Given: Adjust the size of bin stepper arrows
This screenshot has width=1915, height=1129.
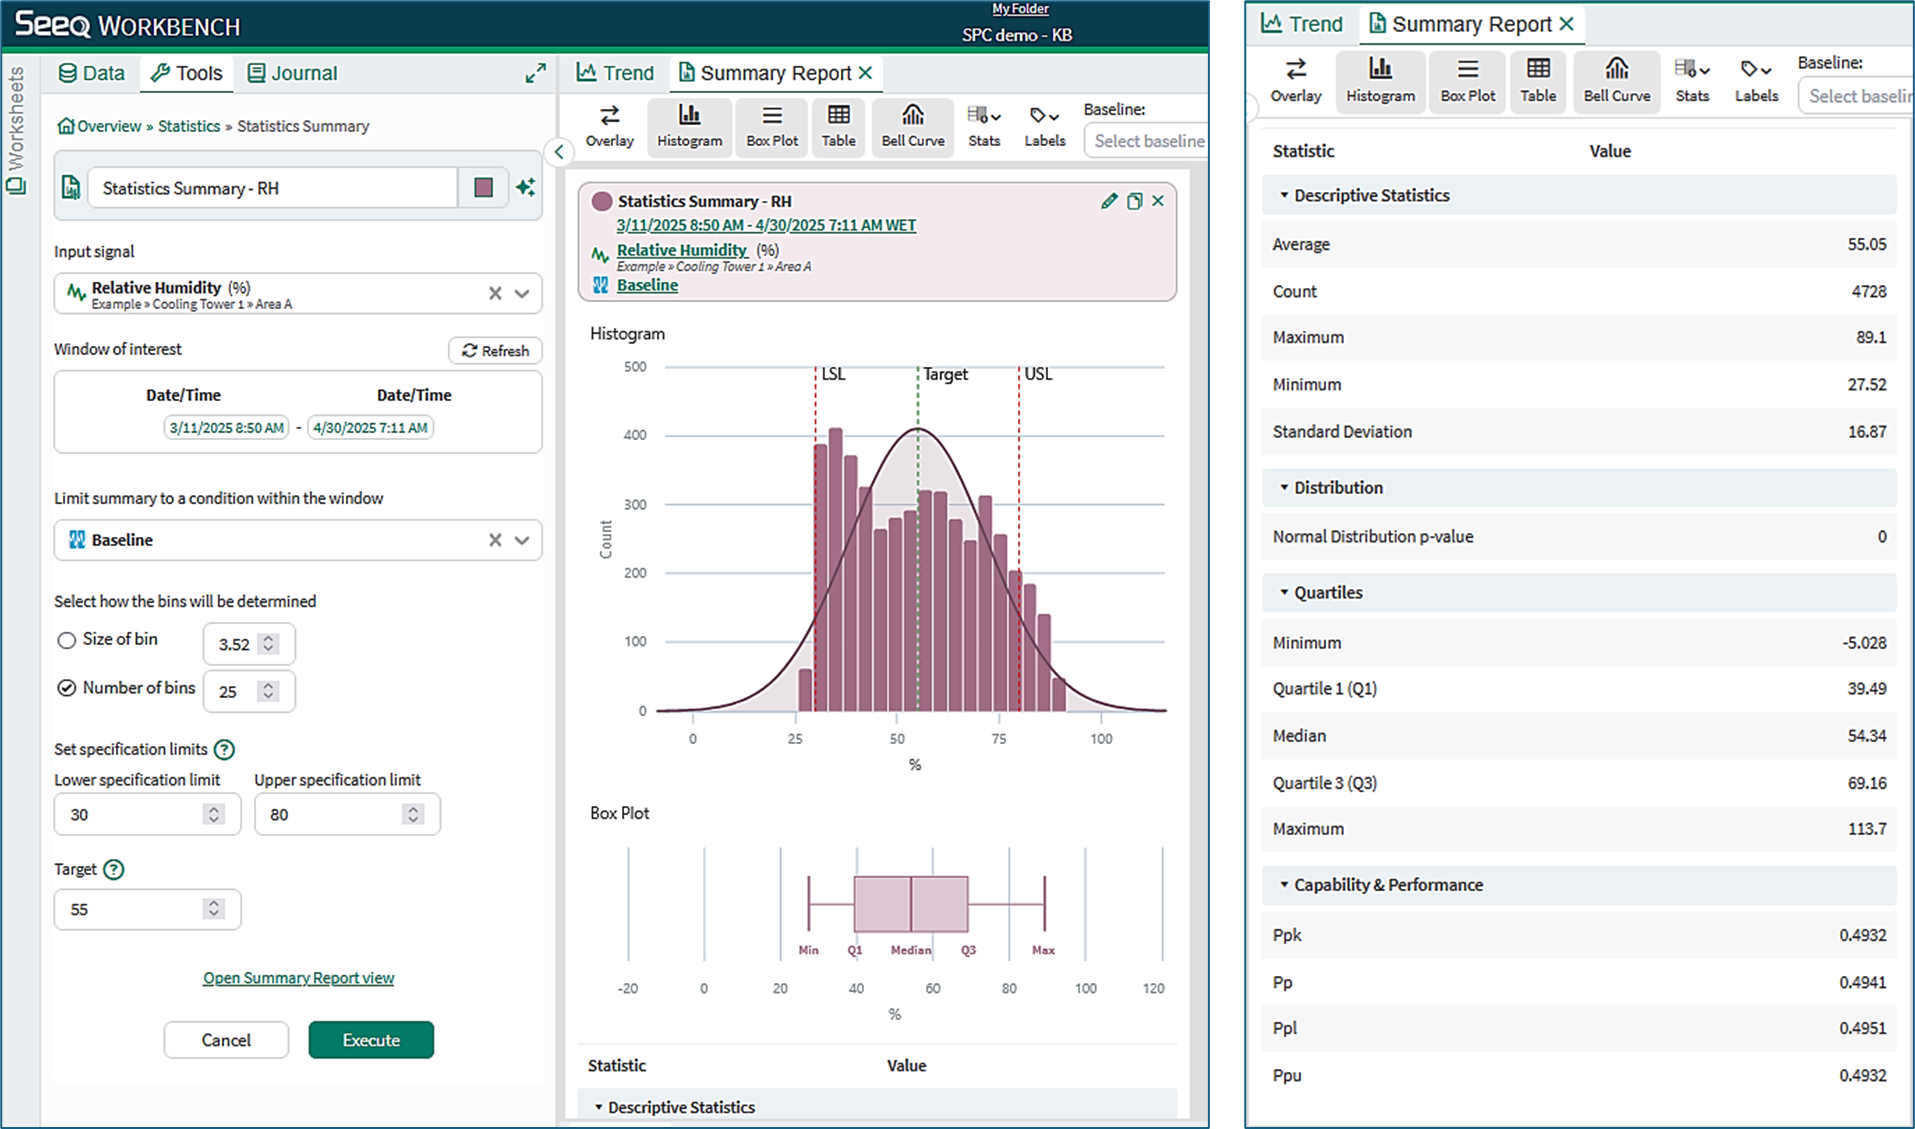Looking at the screenshot, I should click(x=268, y=644).
